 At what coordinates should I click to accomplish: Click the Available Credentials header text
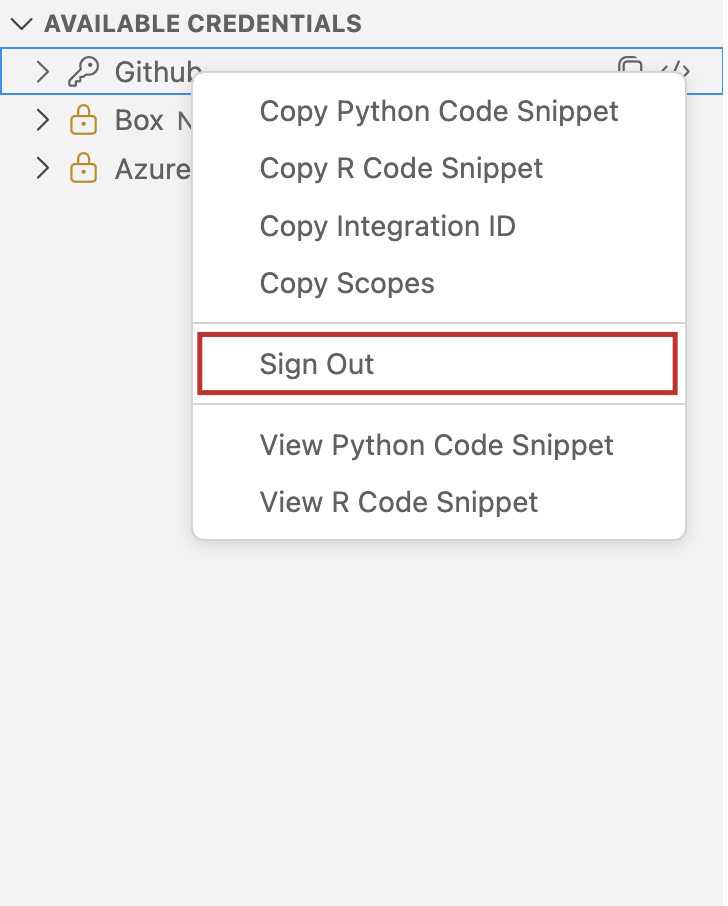[x=202, y=23]
